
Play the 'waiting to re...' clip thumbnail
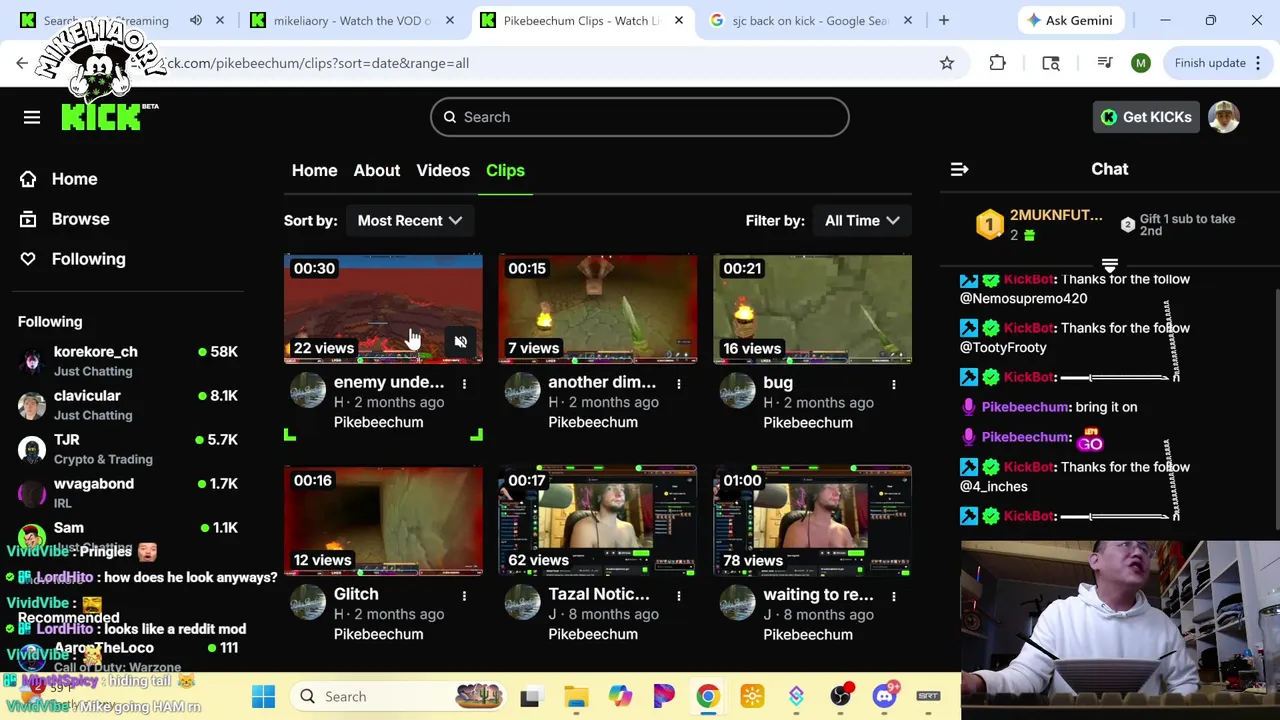click(x=812, y=521)
